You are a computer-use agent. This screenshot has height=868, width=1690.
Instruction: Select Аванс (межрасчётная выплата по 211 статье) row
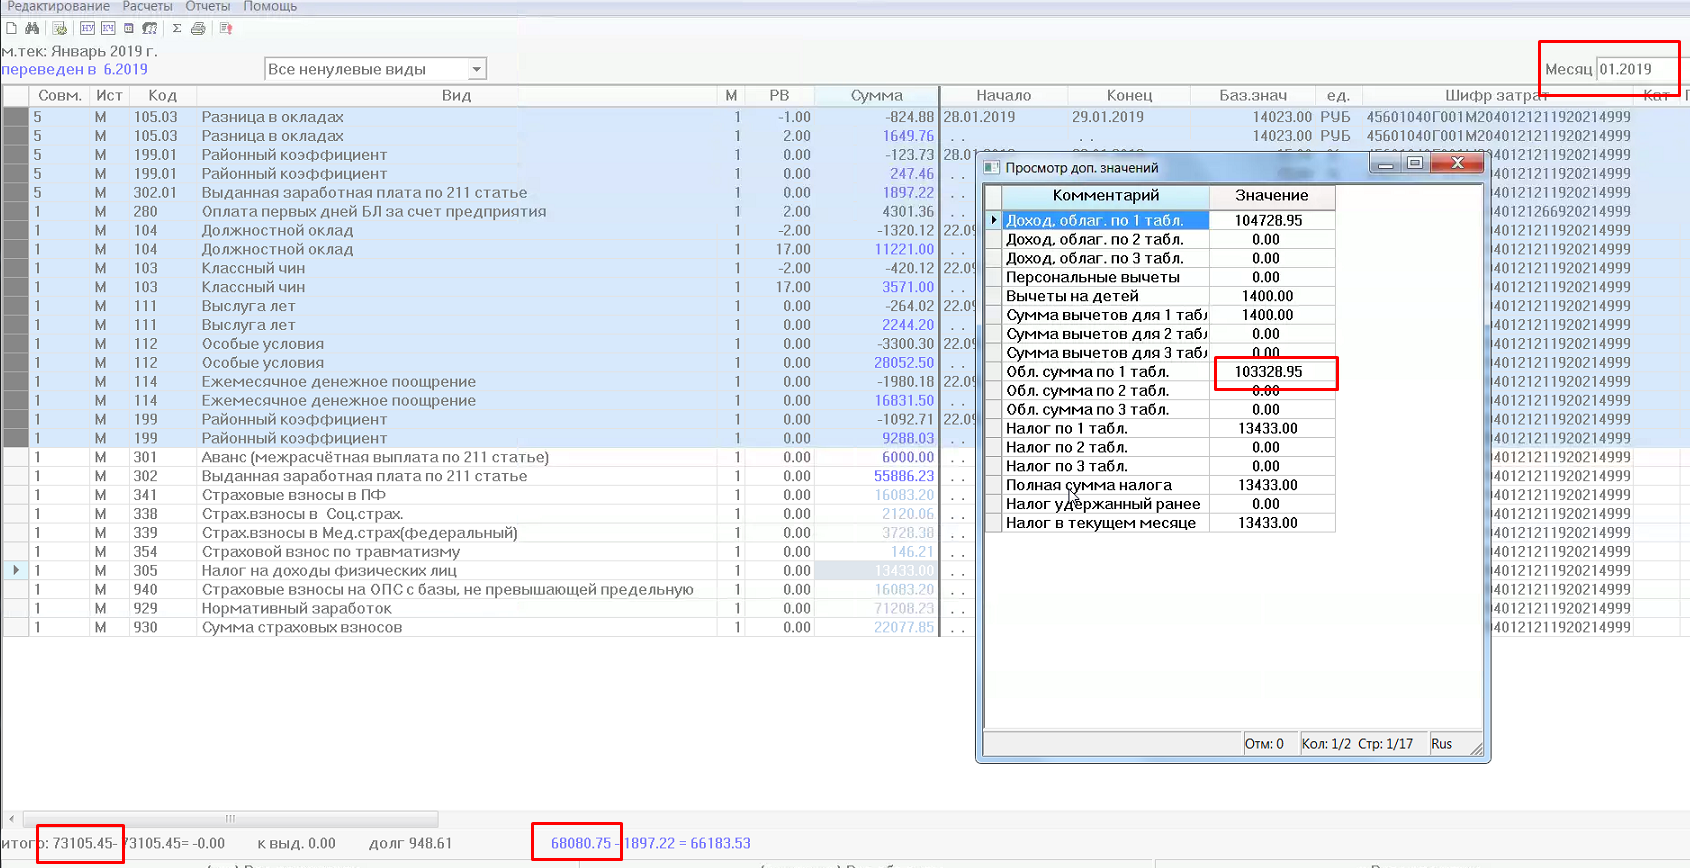(470, 457)
